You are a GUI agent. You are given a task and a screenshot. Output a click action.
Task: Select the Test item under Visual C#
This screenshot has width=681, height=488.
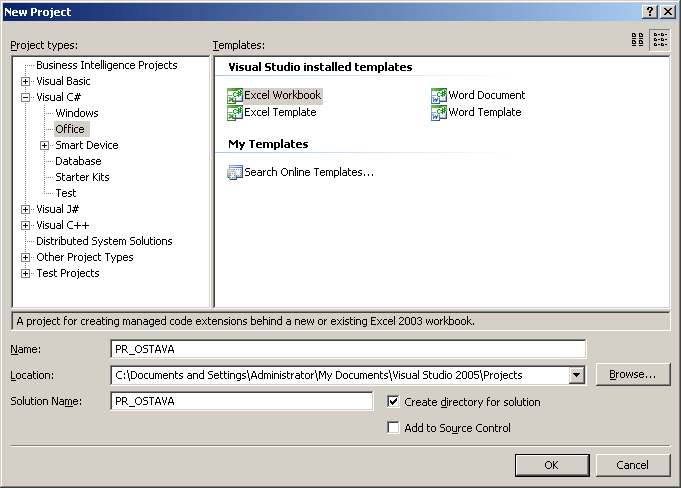point(66,193)
